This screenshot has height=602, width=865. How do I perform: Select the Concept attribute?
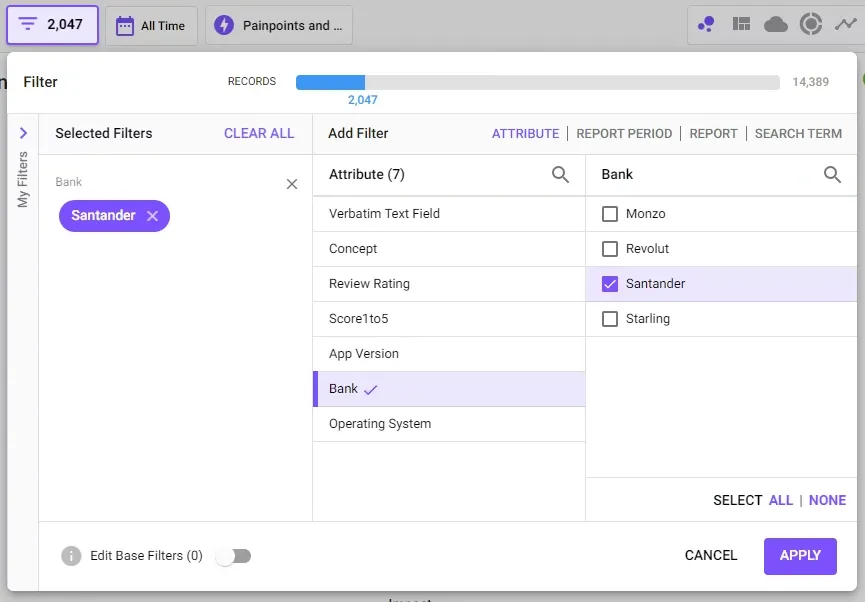click(x=449, y=249)
